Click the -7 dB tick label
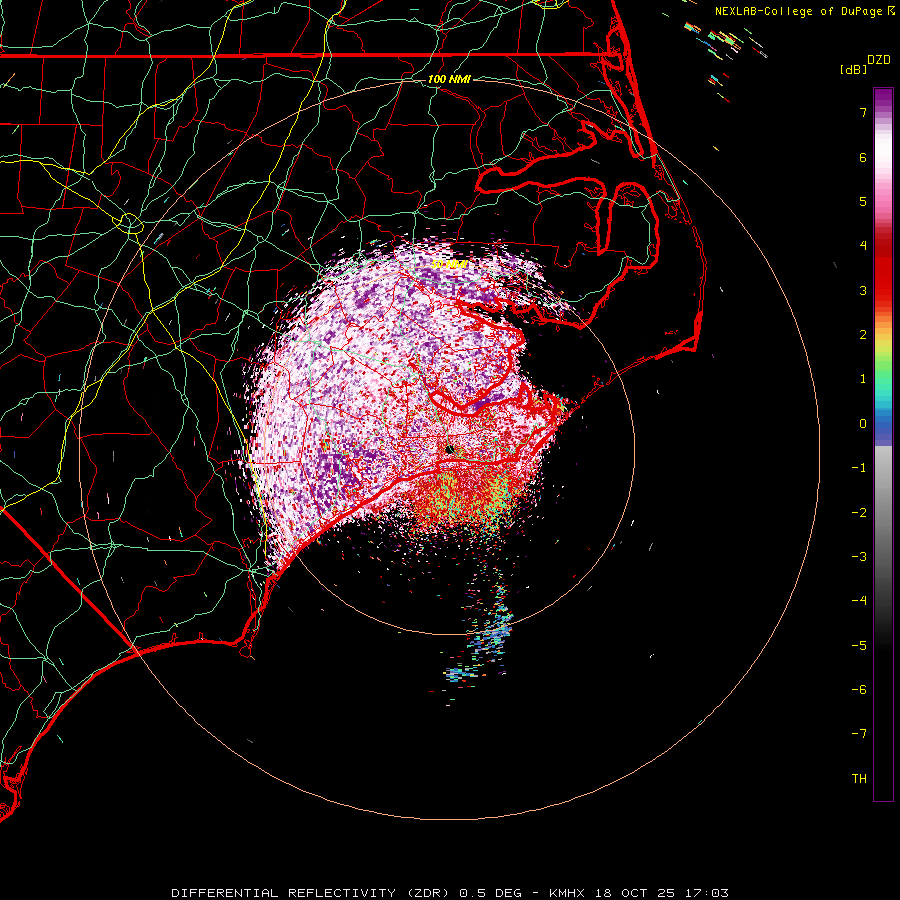Viewport: 900px width, 900px height. tap(859, 734)
